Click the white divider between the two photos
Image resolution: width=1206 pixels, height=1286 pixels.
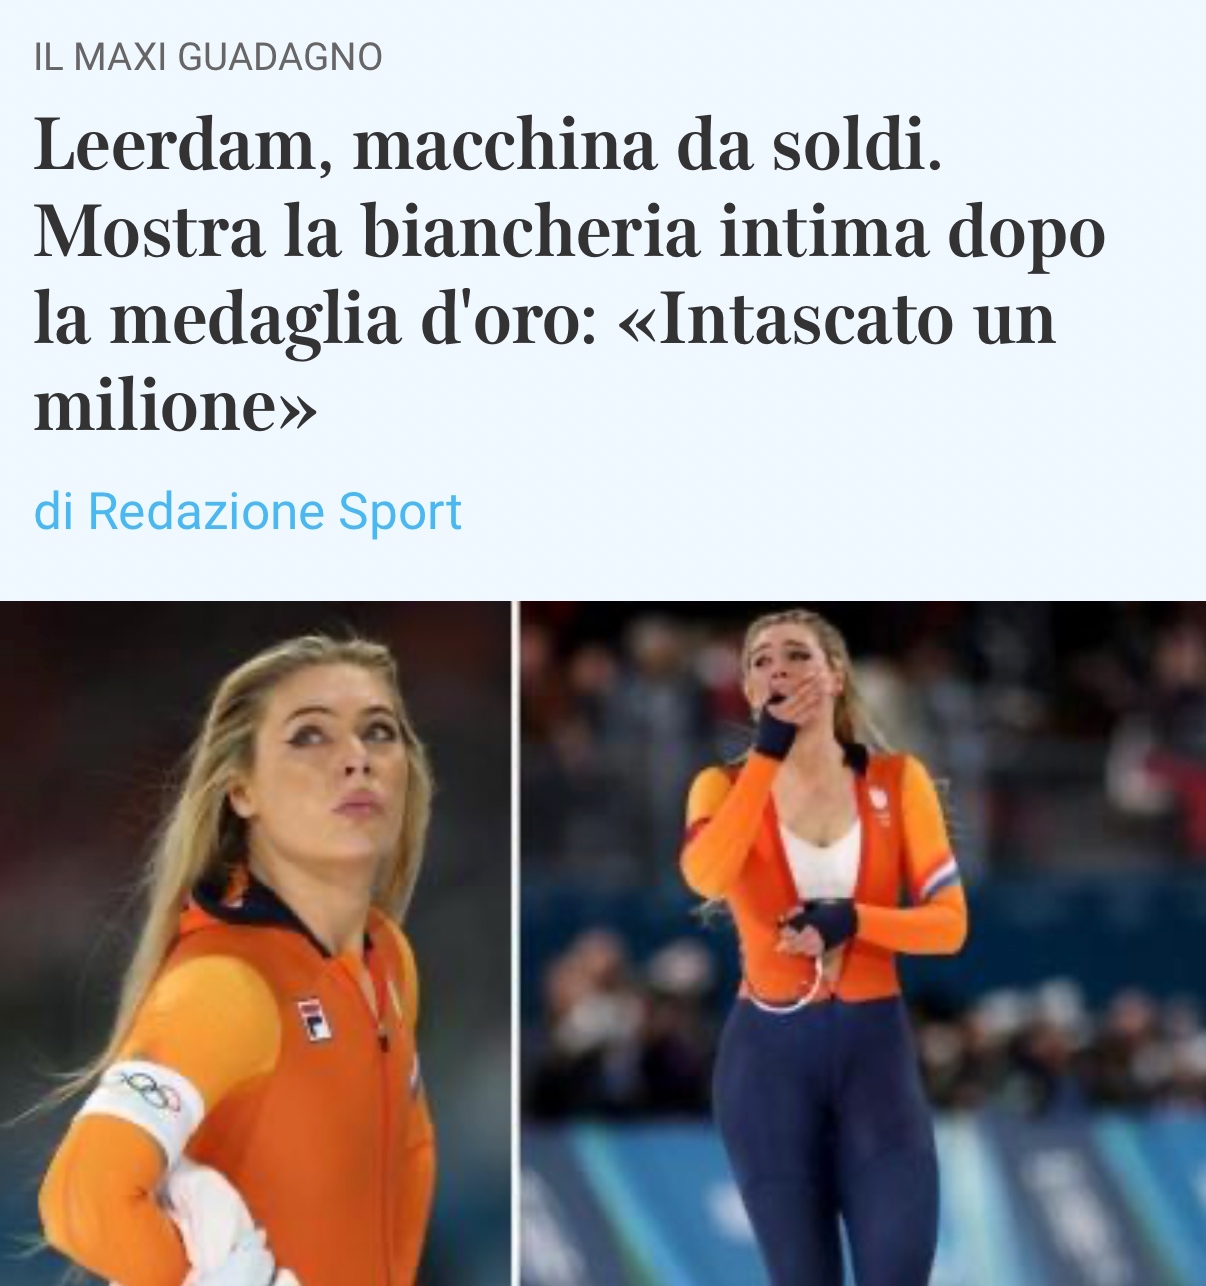[516, 943]
